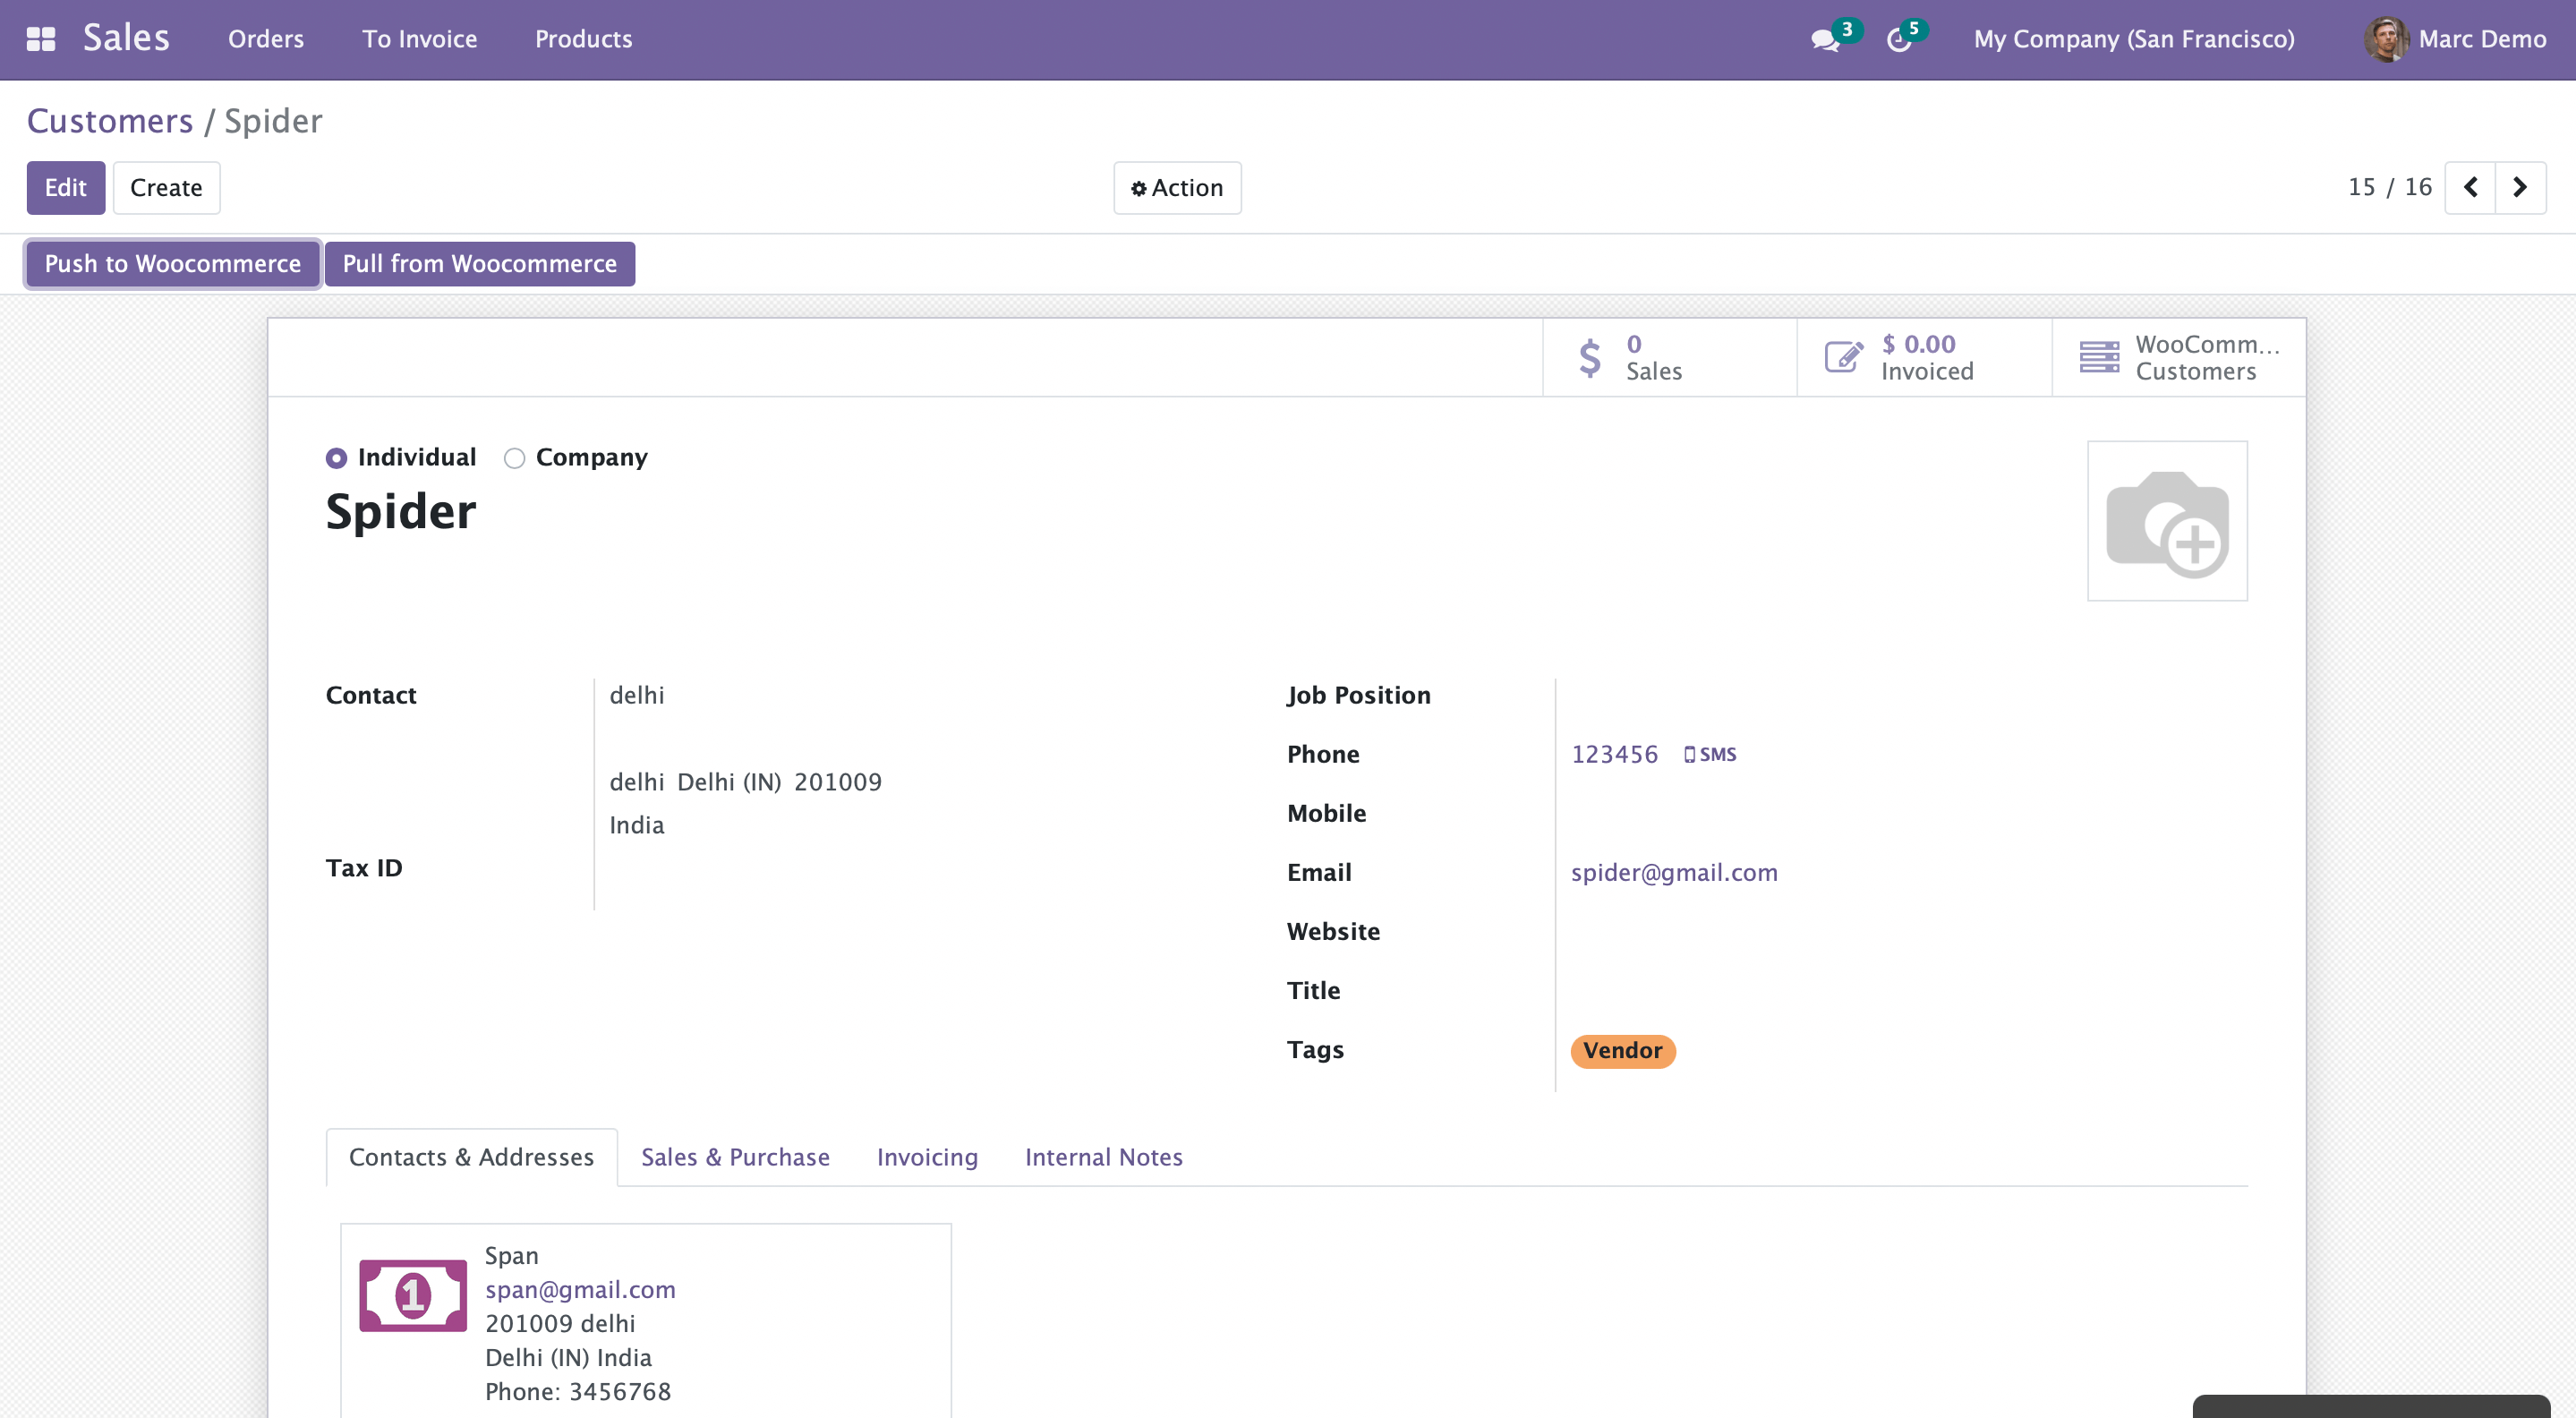Open the activities clock icon
Screen dimensions: 2576x1418
click(x=1898, y=40)
